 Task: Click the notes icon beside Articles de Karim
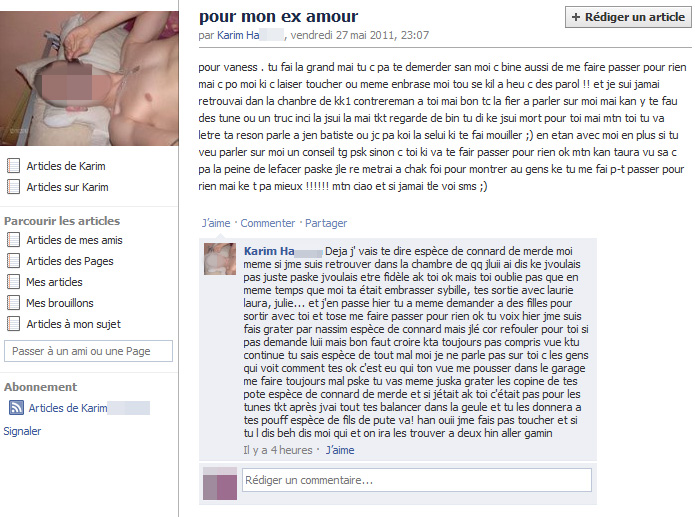tap(13, 166)
